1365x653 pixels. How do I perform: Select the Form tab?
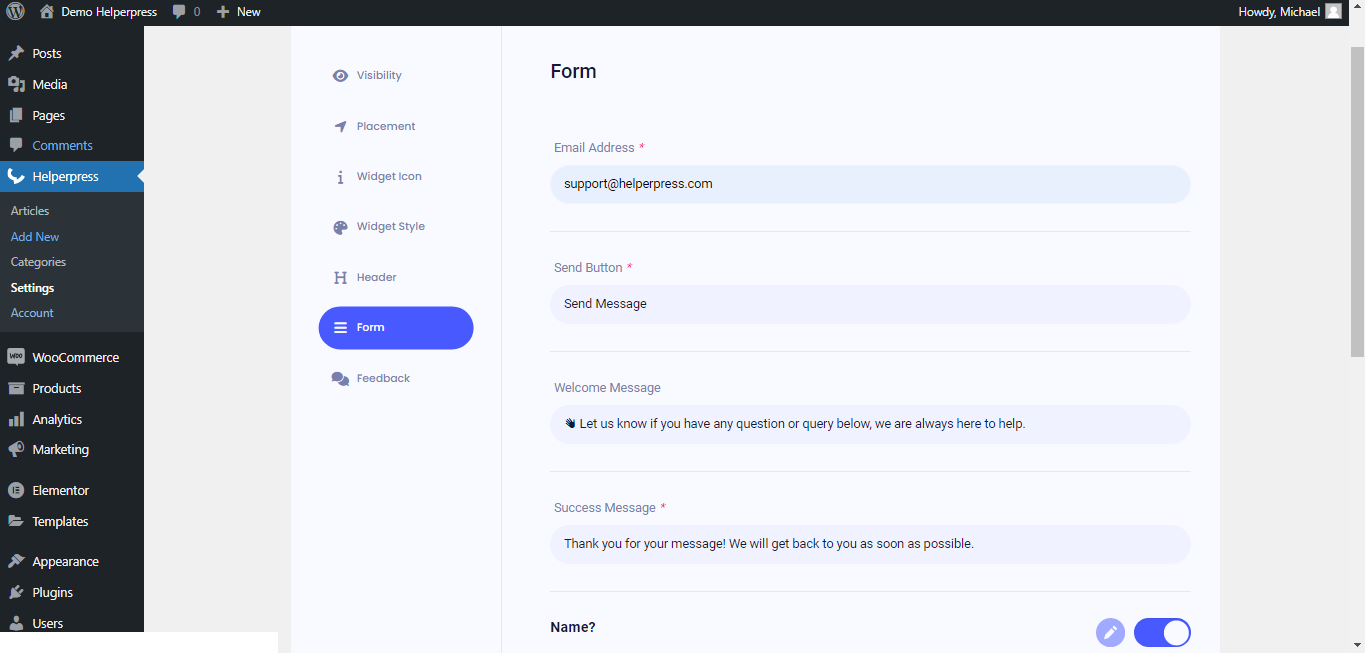pyautogui.click(x=396, y=328)
